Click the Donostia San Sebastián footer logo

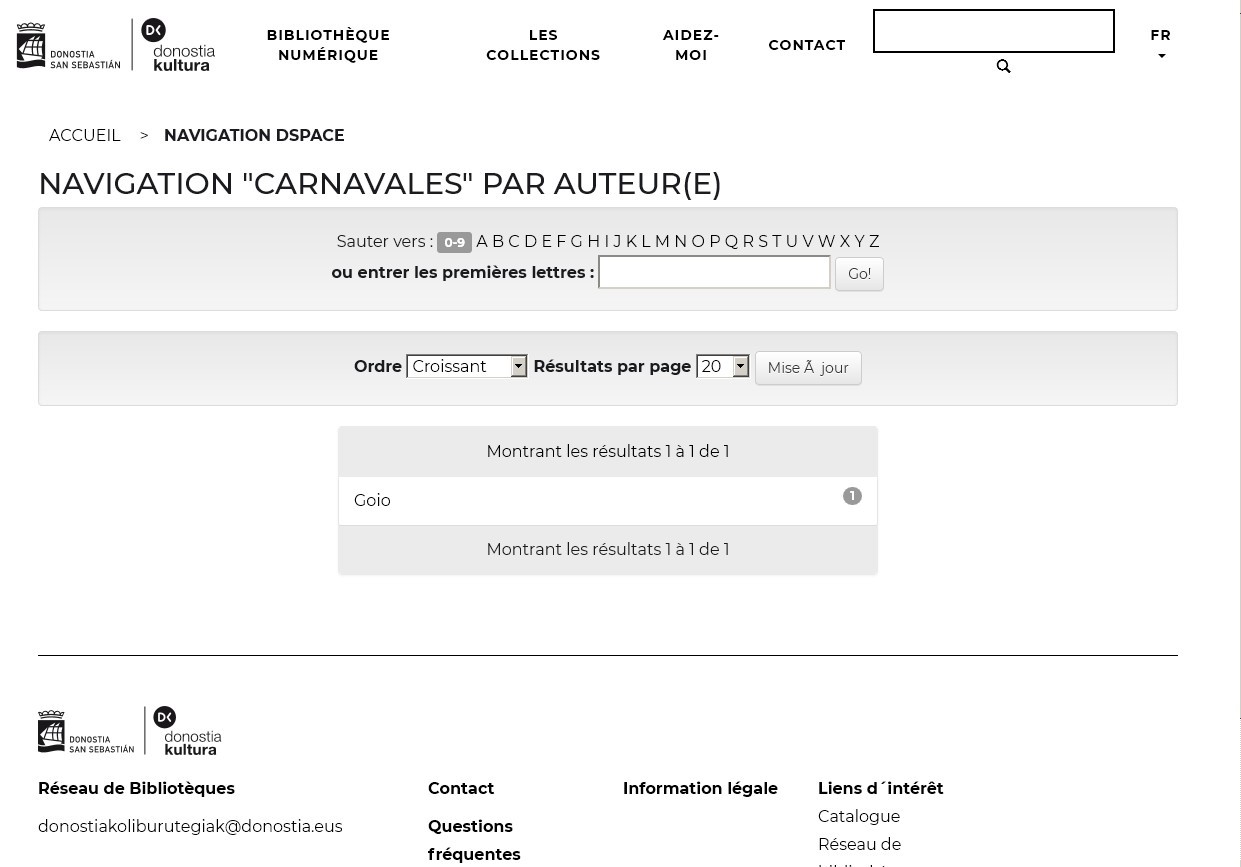(86, 731)
